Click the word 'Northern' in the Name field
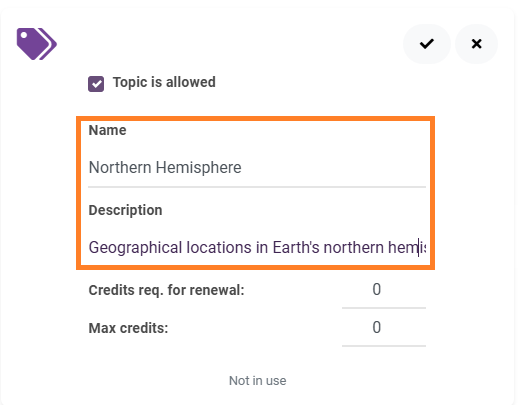 click(120, 167)
